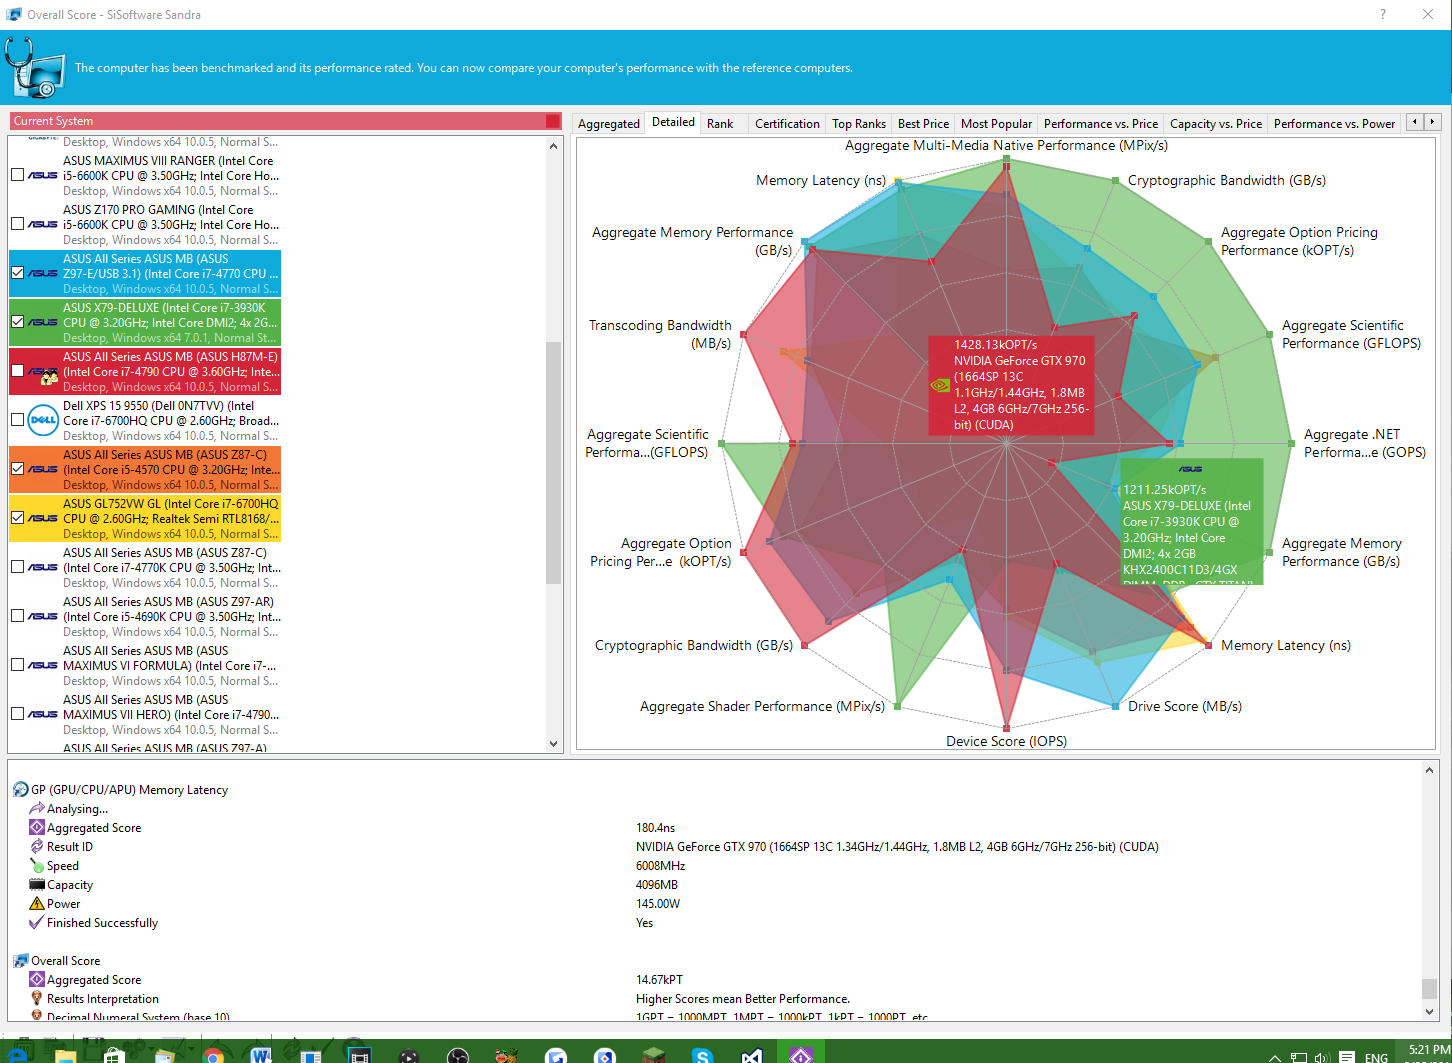Click the 14.67kPT overall score value
This screenshot has width=1452, height=1063.
tap(660, 979)
